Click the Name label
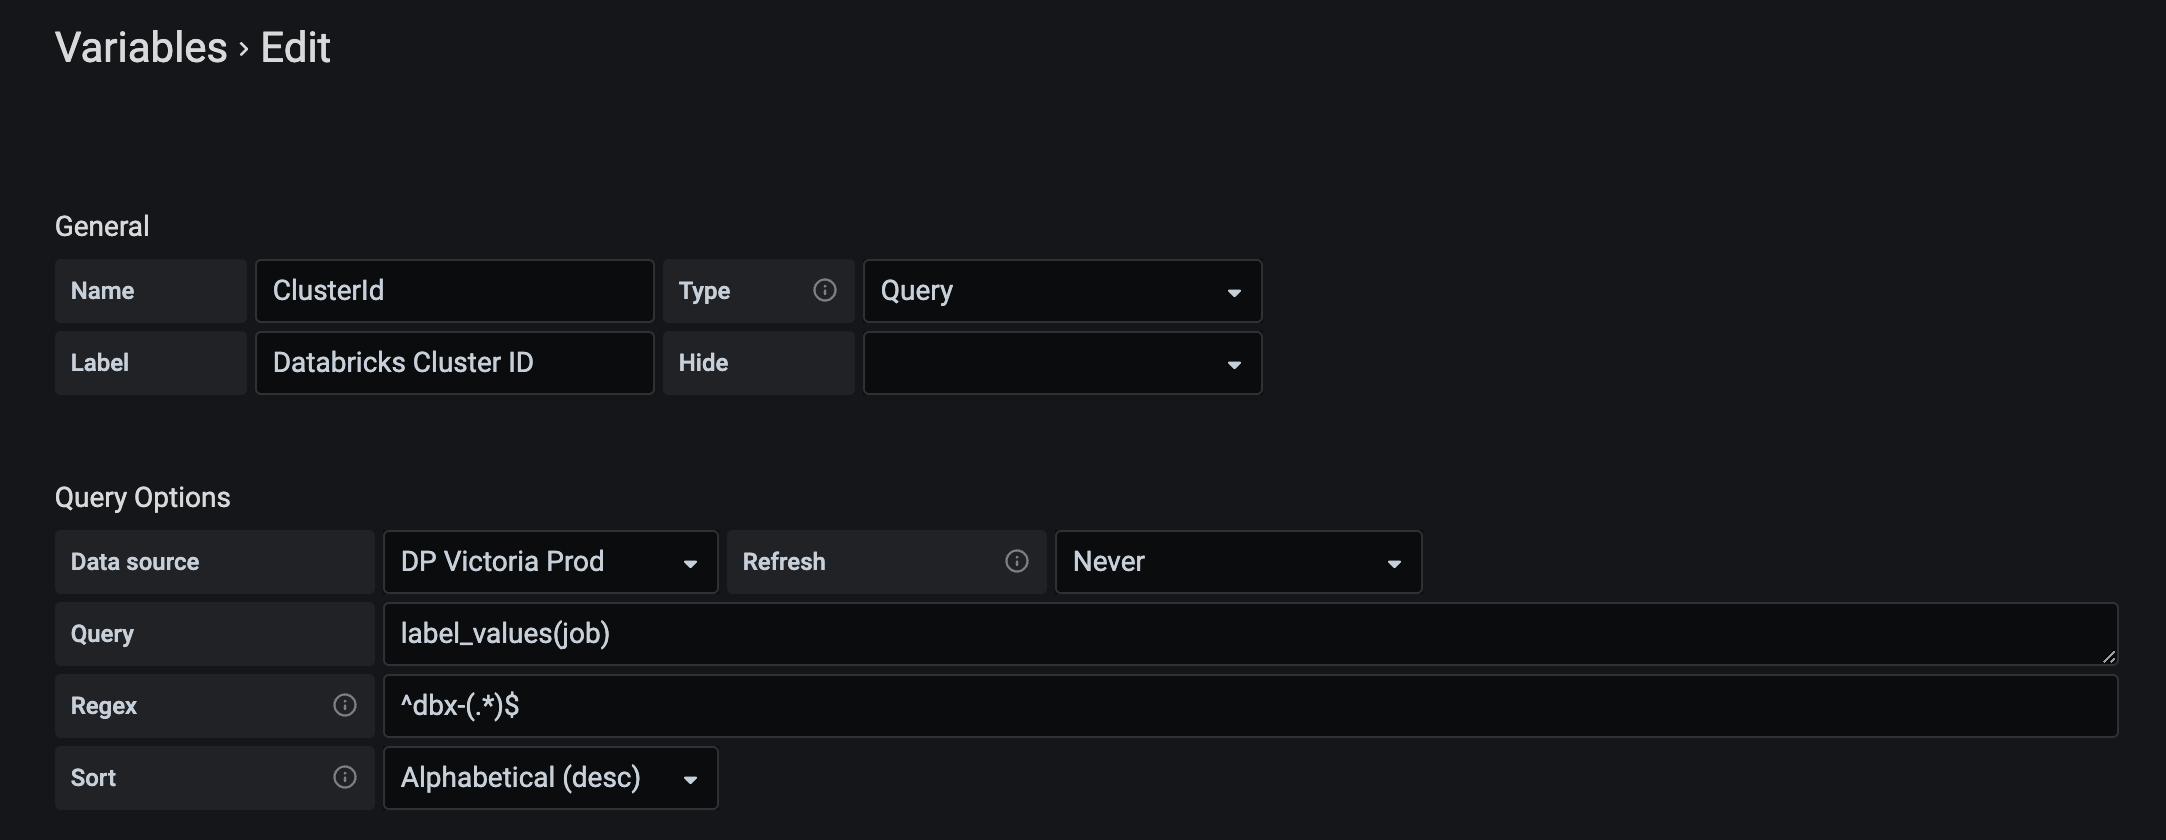This screenshot has width=2166, height=840. [x=102, y=291]
